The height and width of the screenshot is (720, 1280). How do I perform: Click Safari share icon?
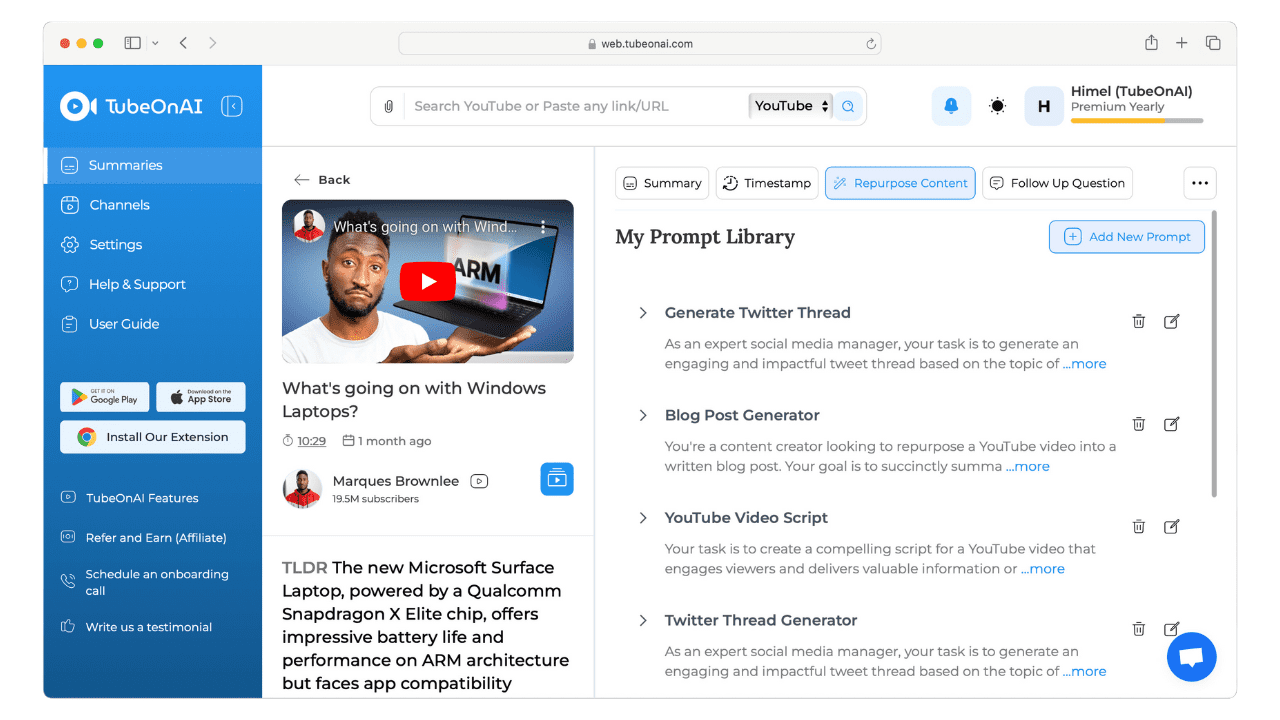(x=1151, y=43)
